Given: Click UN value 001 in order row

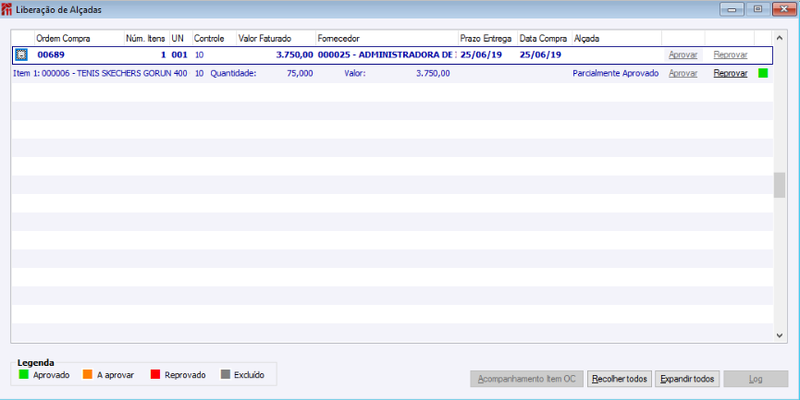Looking at the screenshot, I should tap(180, 55).
